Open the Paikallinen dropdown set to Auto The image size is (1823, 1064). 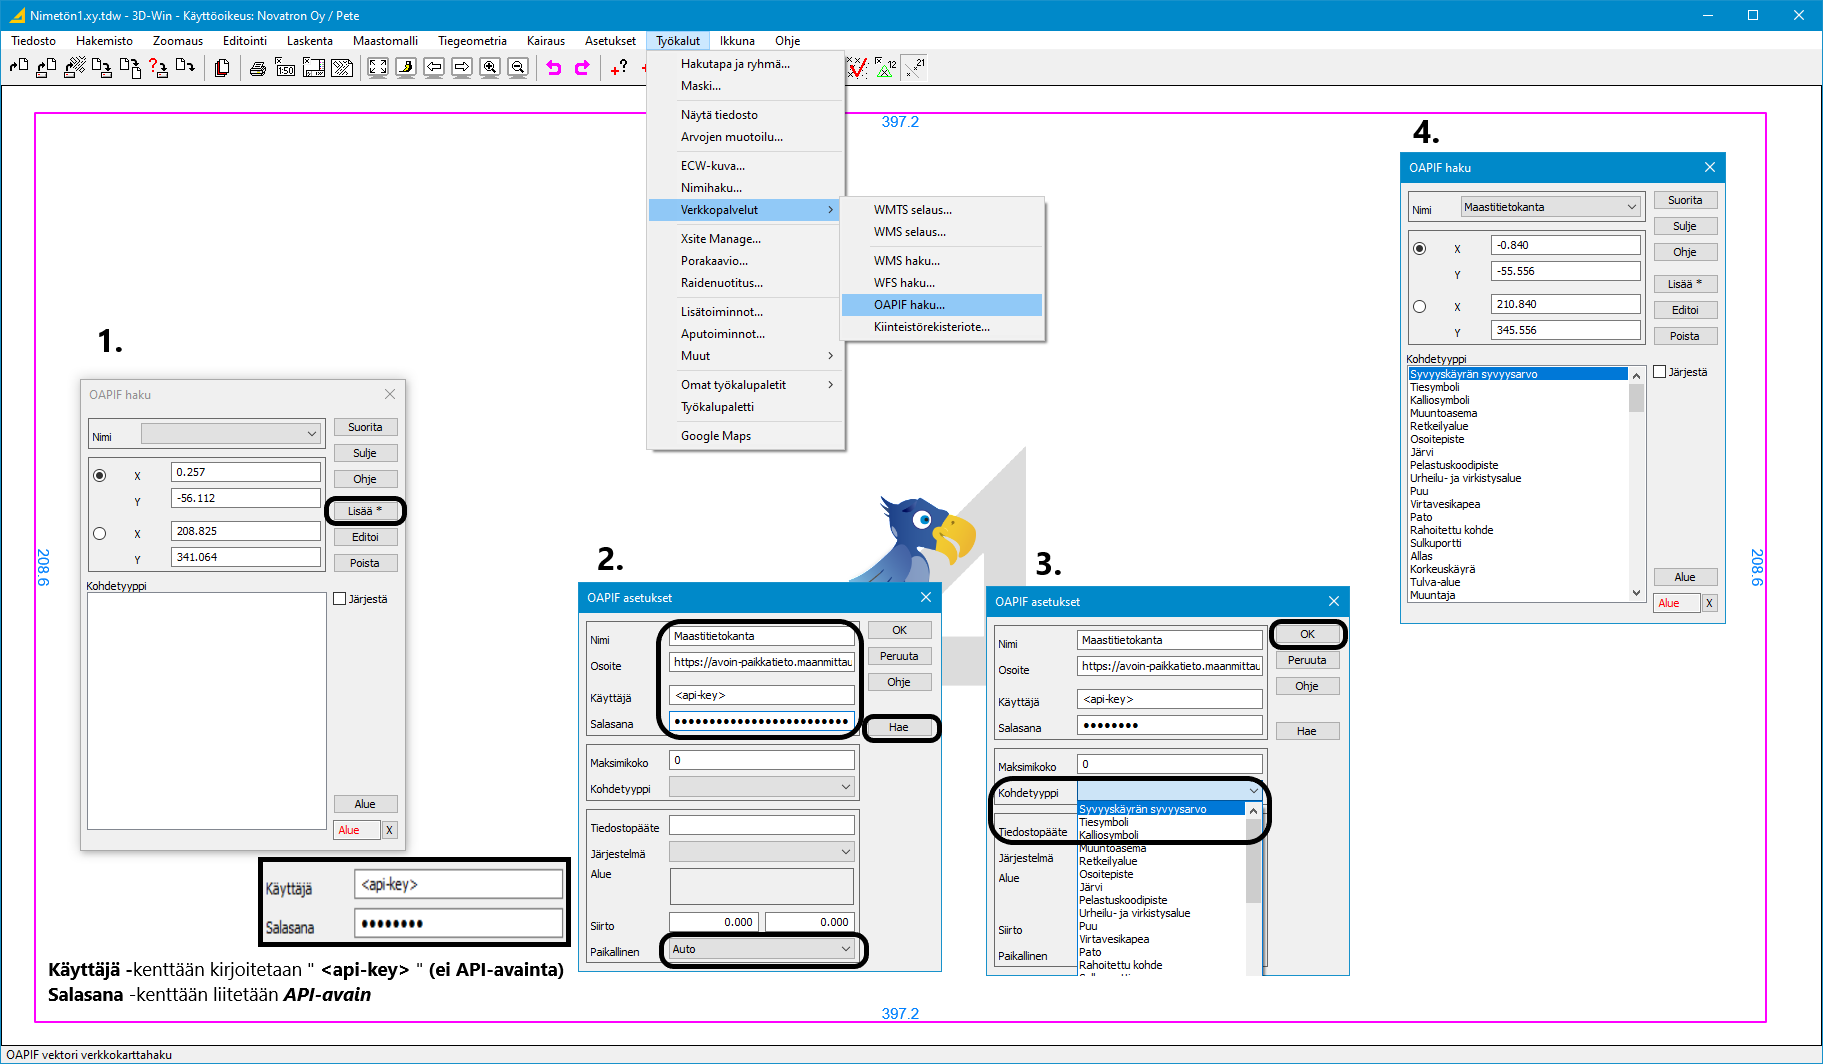[x=762, y=949]
